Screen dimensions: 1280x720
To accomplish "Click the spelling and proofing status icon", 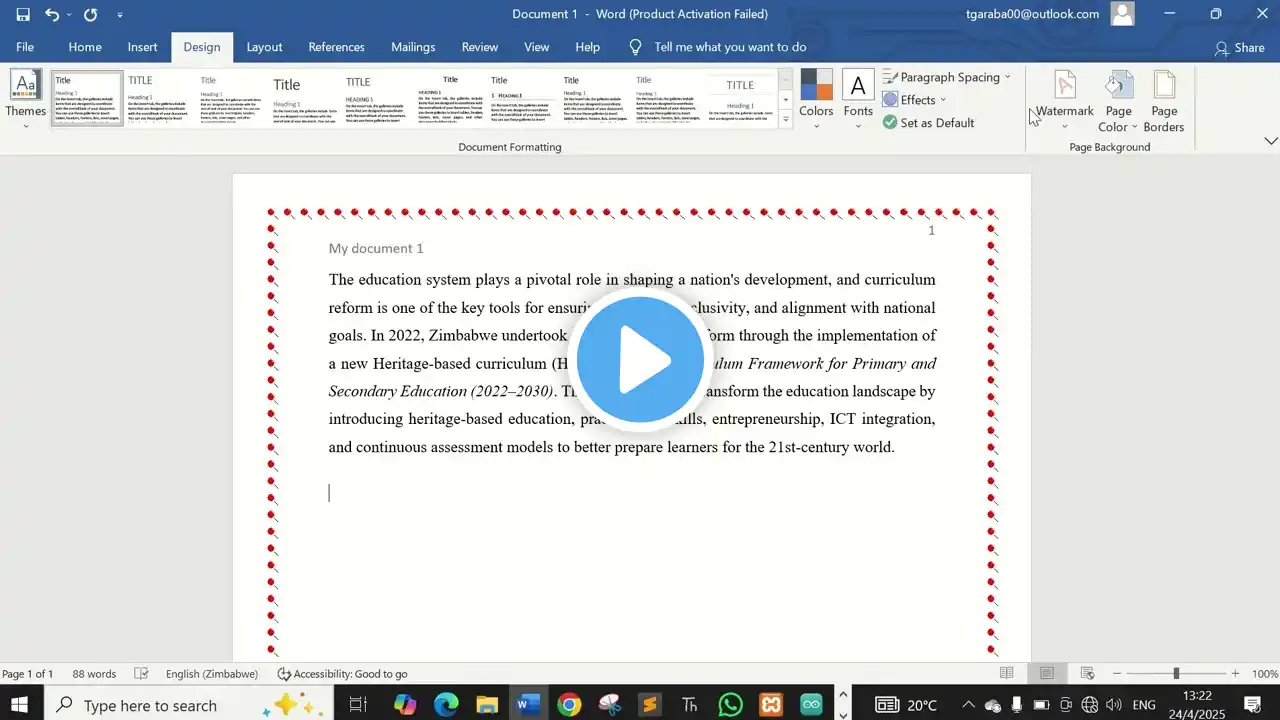I will point(141,674).
